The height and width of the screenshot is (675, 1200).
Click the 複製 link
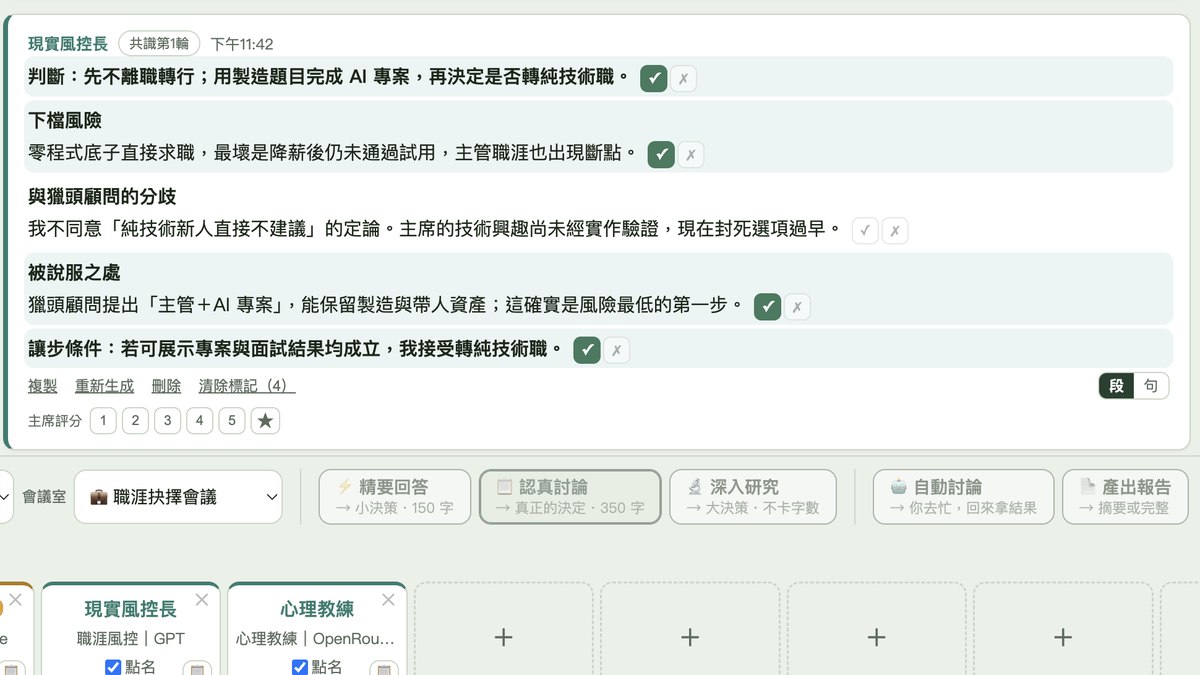(x=42, y=386)
